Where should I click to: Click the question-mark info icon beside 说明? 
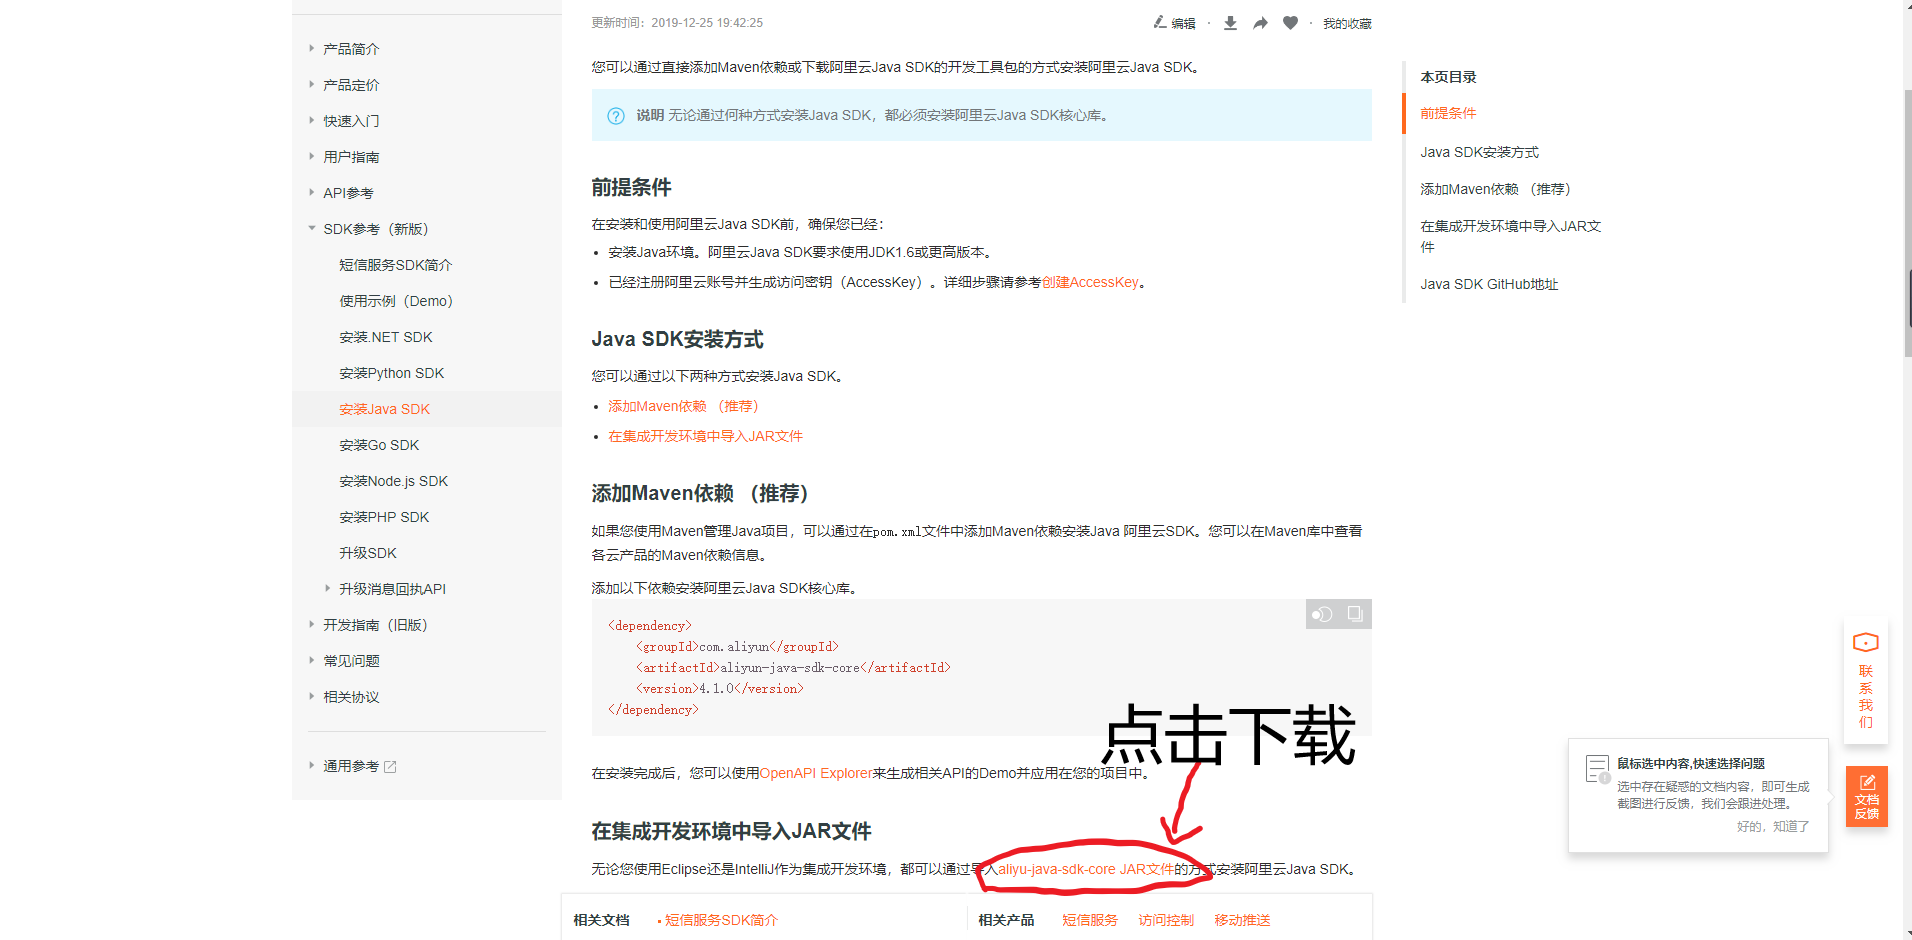(x=616, y=116)
